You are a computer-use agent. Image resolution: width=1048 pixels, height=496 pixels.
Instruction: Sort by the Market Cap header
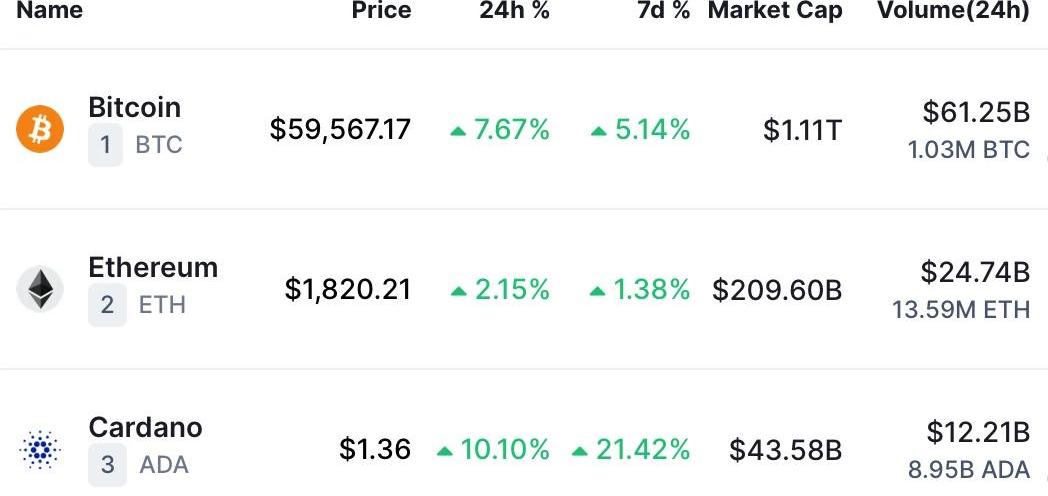pyautogui.click(x=775, y=11)
